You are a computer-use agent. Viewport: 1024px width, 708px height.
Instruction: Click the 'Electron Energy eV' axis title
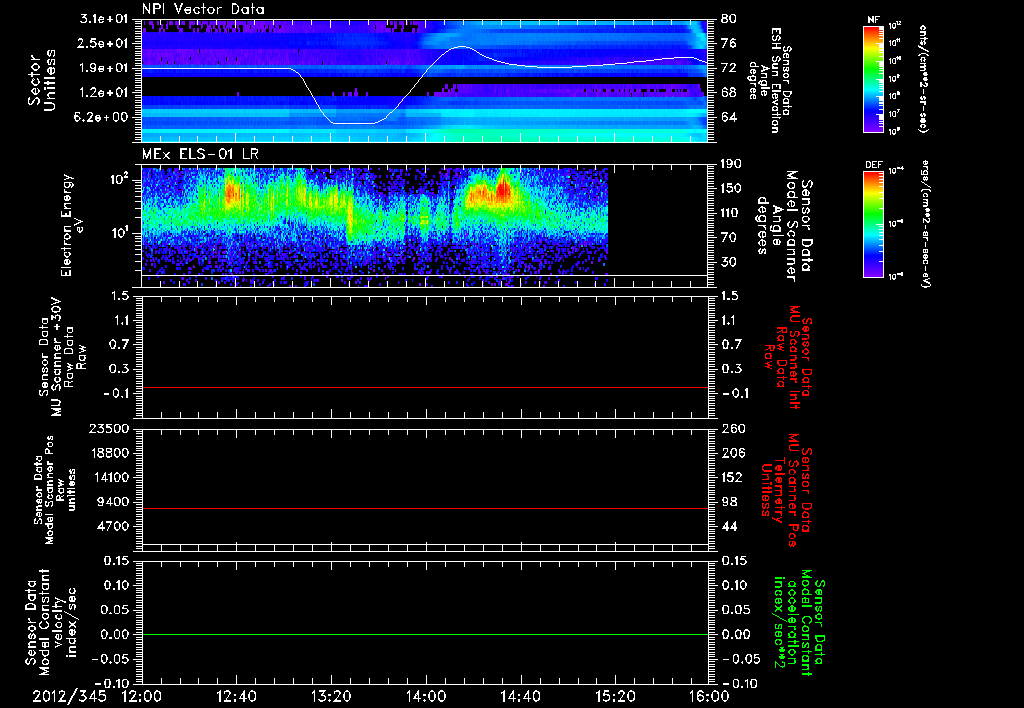[72, 225]
